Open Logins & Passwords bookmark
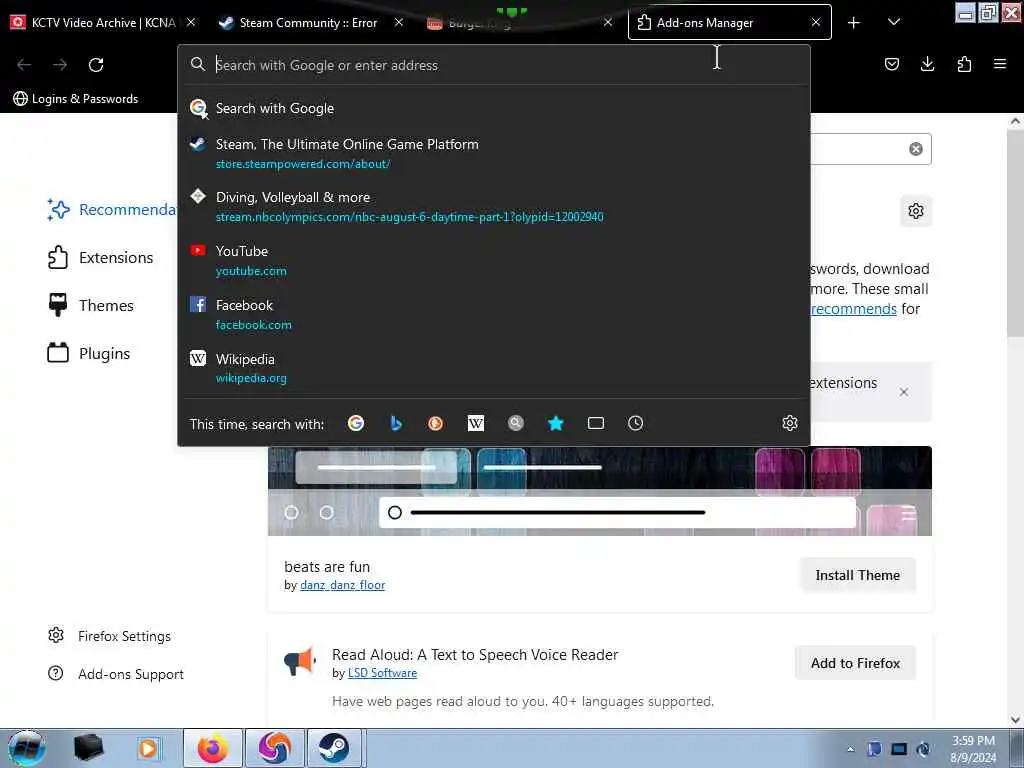This screenshot has height=768, width=1024. (76, 99)
